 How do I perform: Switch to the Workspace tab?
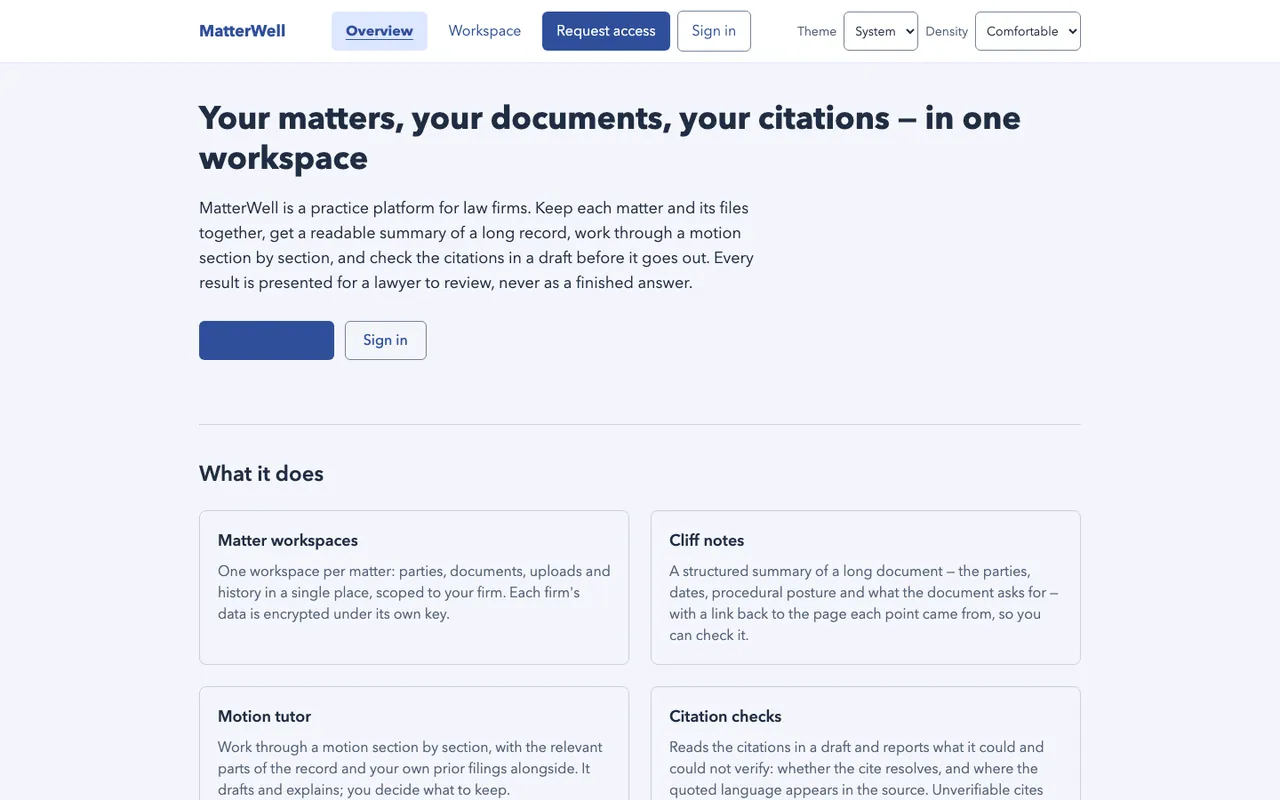(485, 31)
